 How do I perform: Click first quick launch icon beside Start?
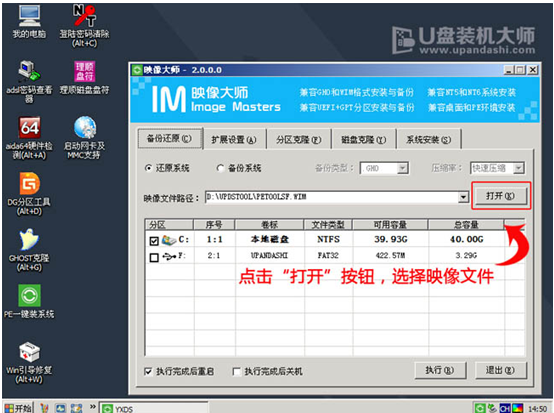coord(45,408)
